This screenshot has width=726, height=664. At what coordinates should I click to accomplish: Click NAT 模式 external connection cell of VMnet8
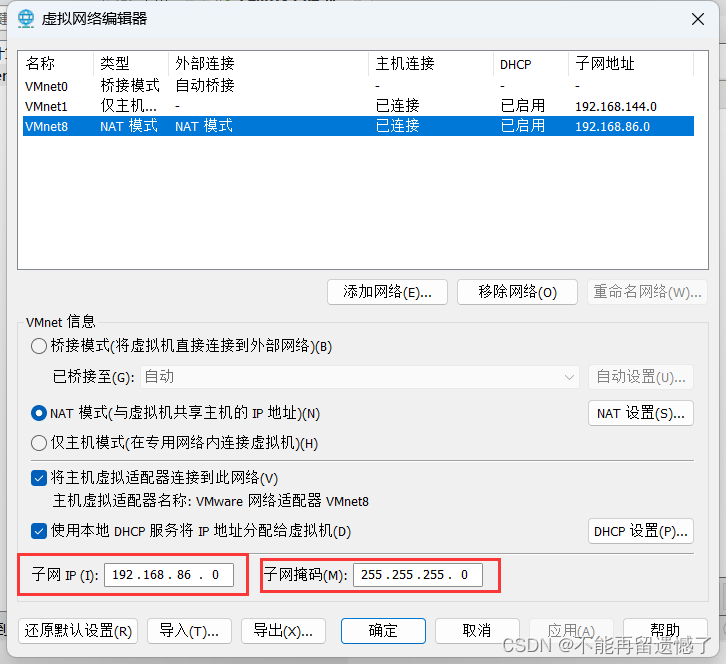204,126
